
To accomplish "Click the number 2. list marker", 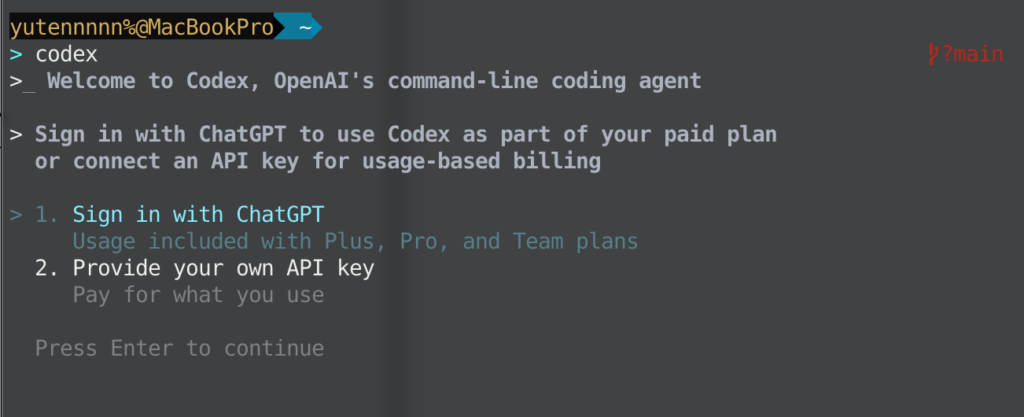I will click(x=47, y=268).
